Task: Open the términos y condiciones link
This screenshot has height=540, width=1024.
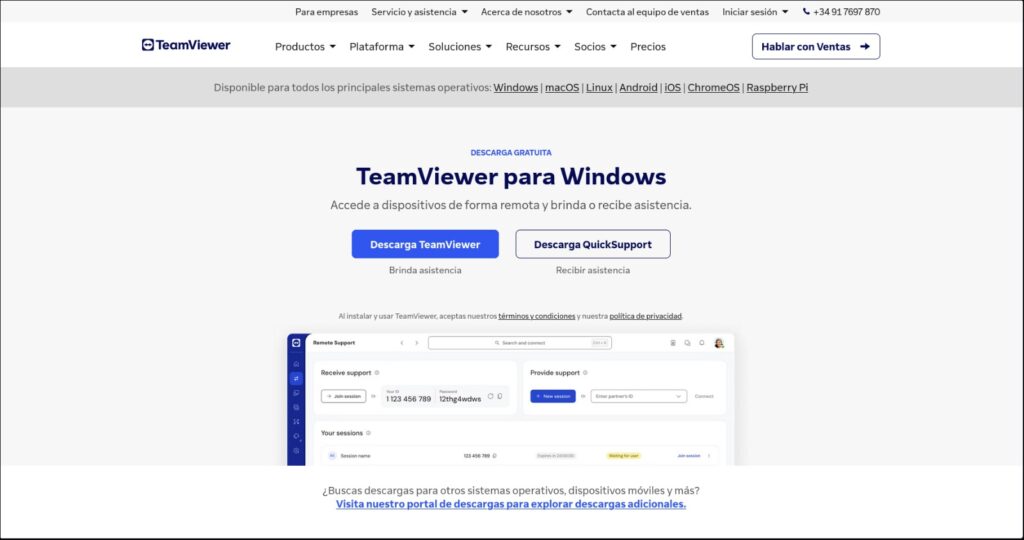Action: click(x=537, y=316)
